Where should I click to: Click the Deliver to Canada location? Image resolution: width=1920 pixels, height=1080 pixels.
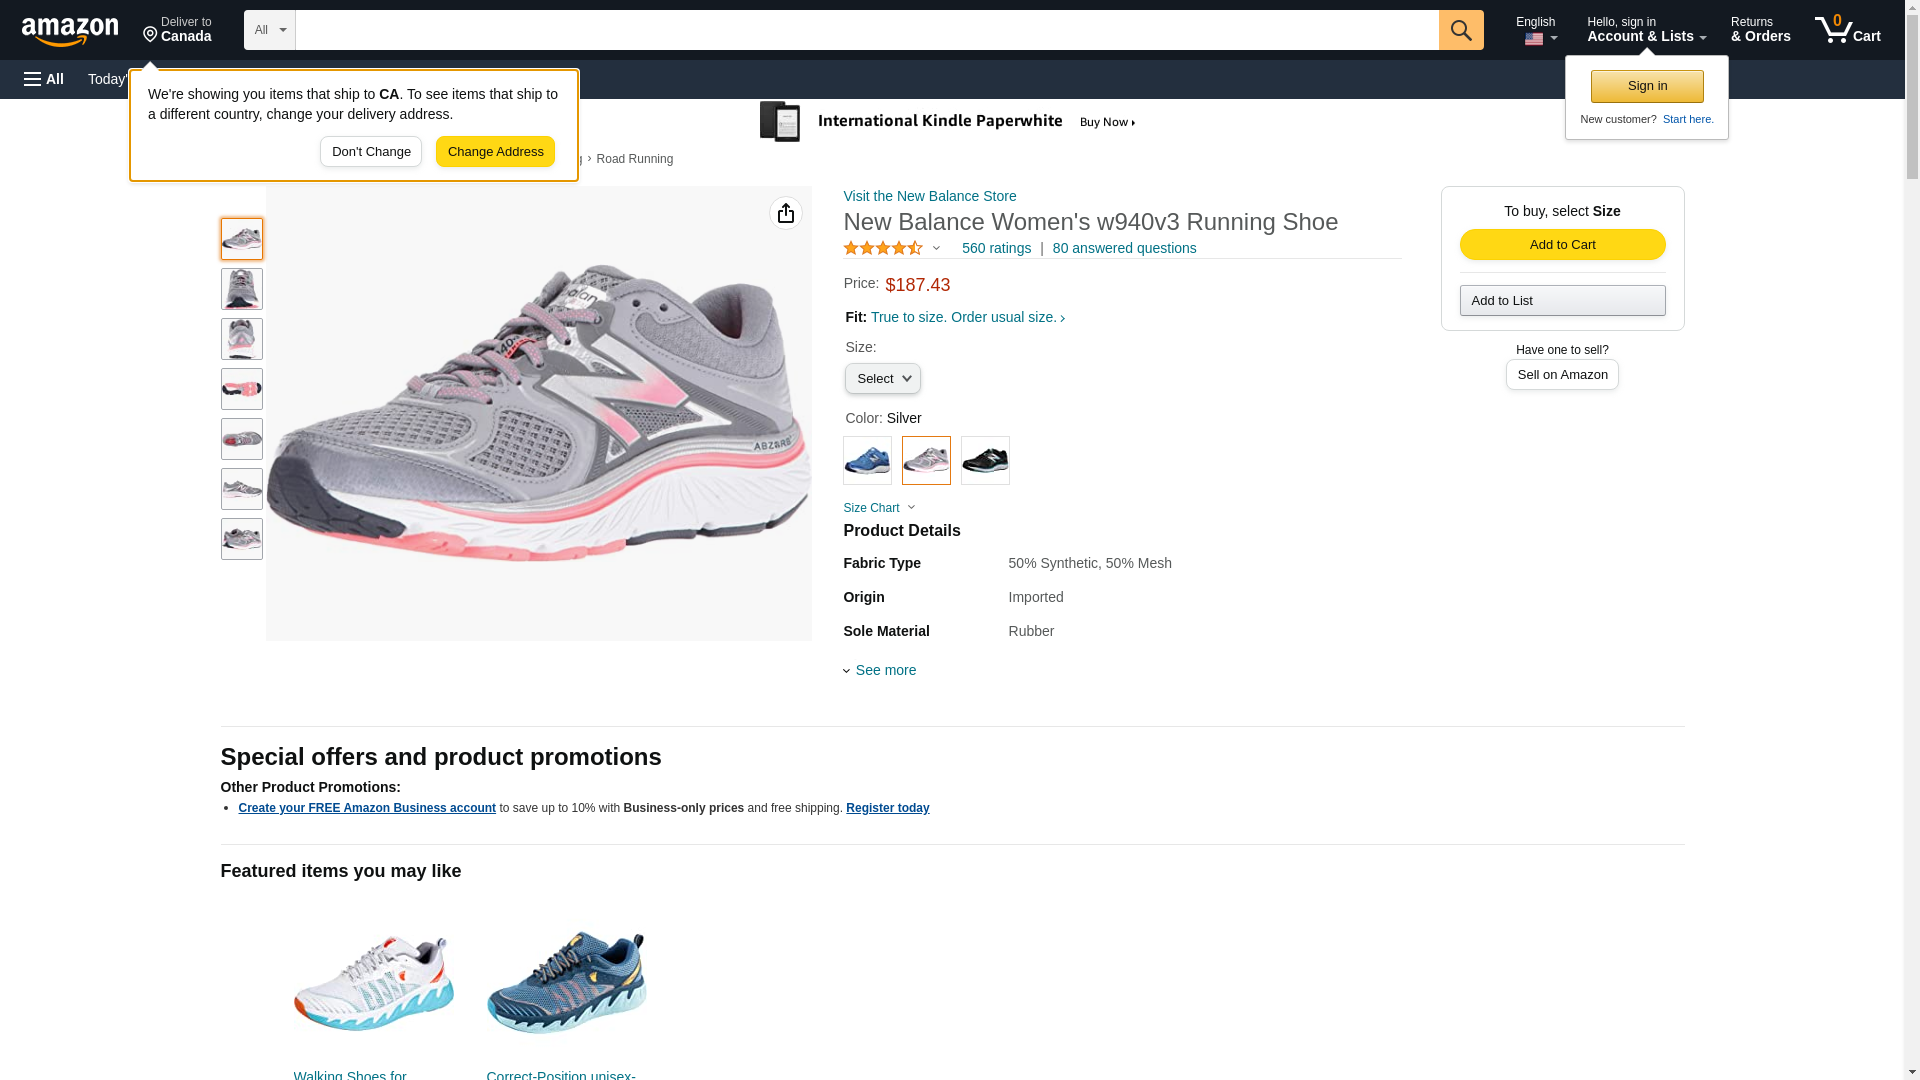click(x=177, y=30)
